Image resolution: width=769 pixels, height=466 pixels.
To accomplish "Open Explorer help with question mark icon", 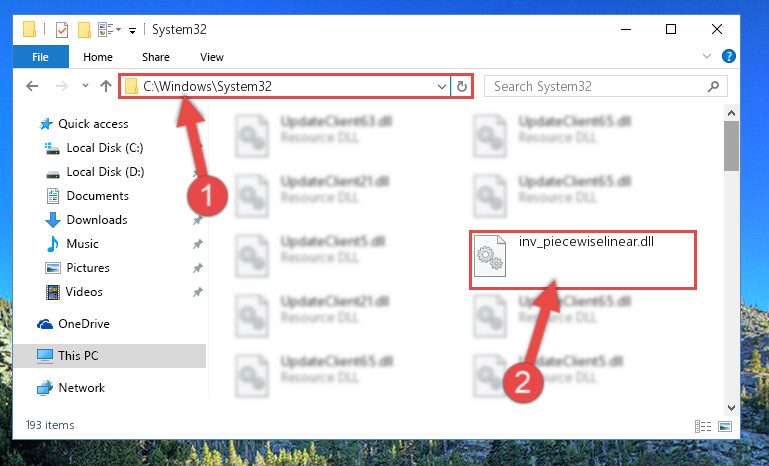I will (728, 56).
